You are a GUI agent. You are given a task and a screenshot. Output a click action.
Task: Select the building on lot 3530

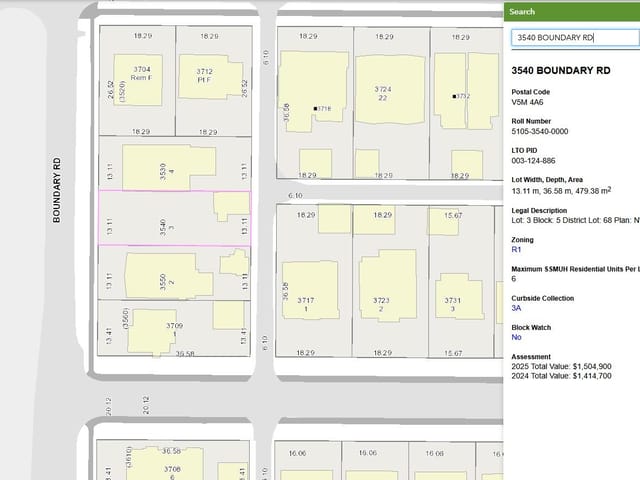point(169,167)
